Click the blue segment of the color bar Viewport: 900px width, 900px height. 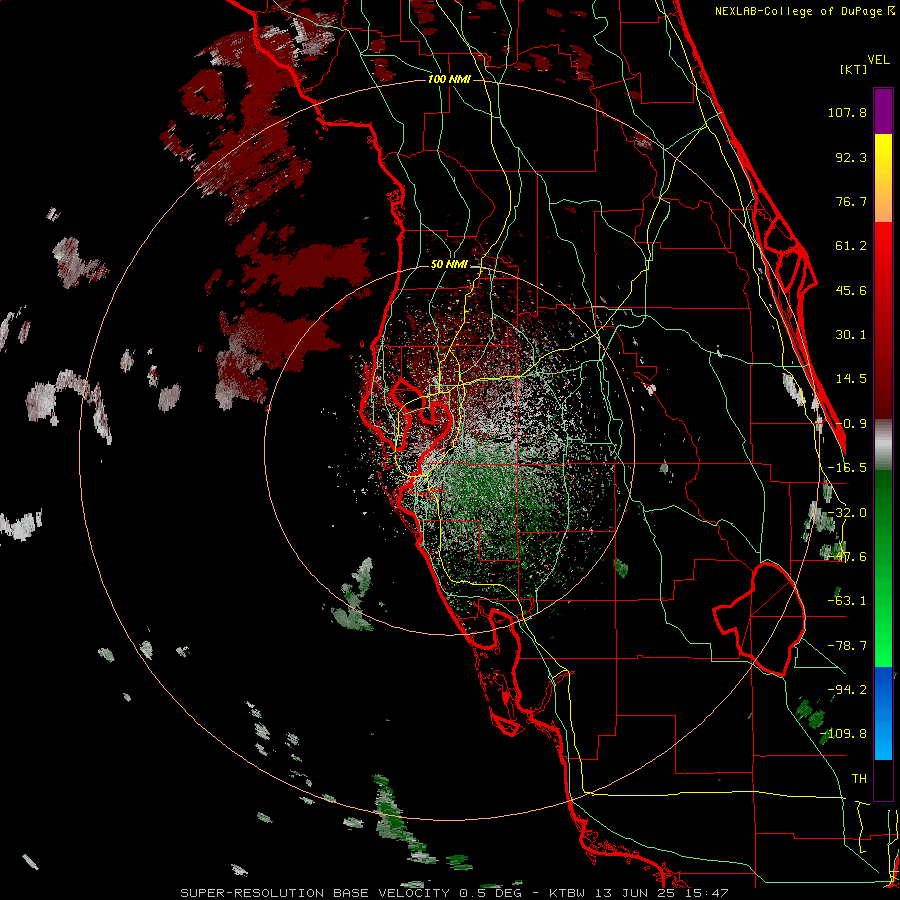(883, 713)
